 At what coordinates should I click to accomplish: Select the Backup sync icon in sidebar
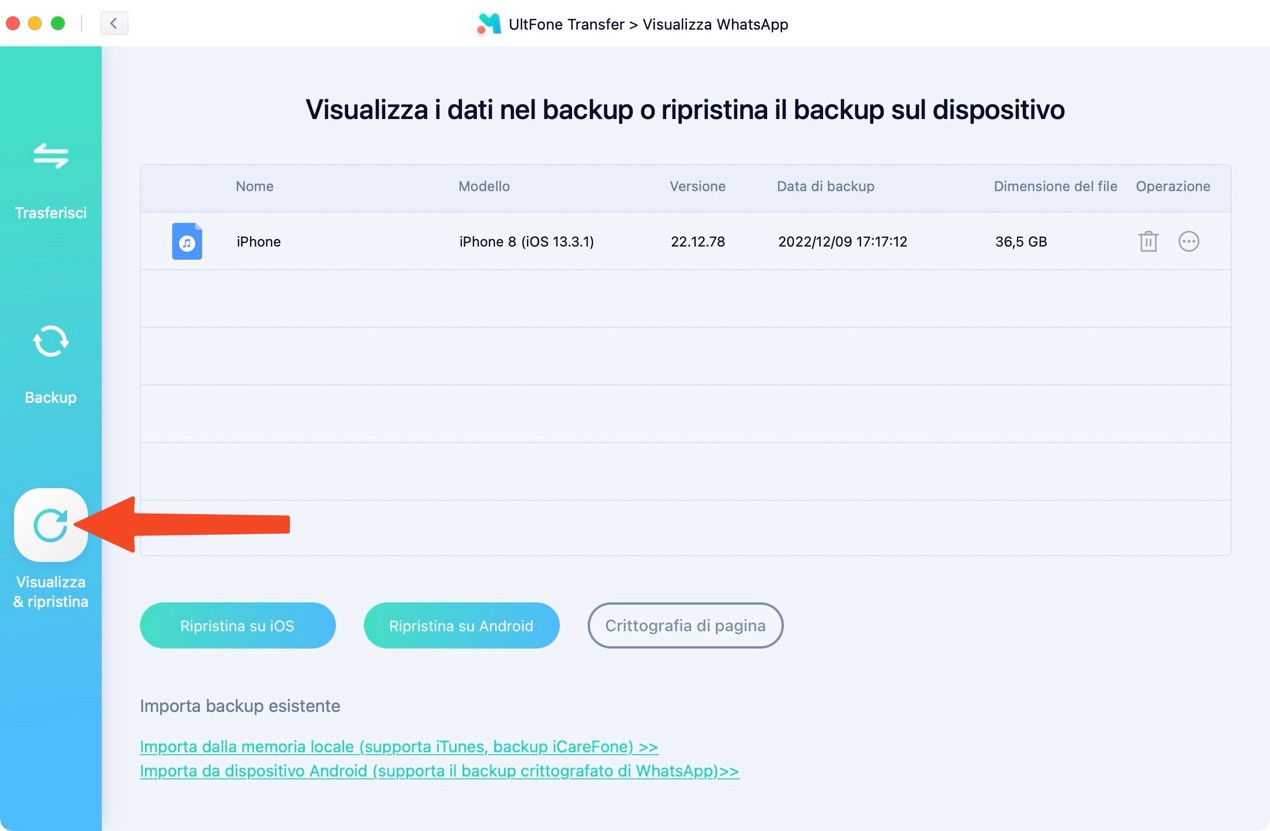pos(50,342)
